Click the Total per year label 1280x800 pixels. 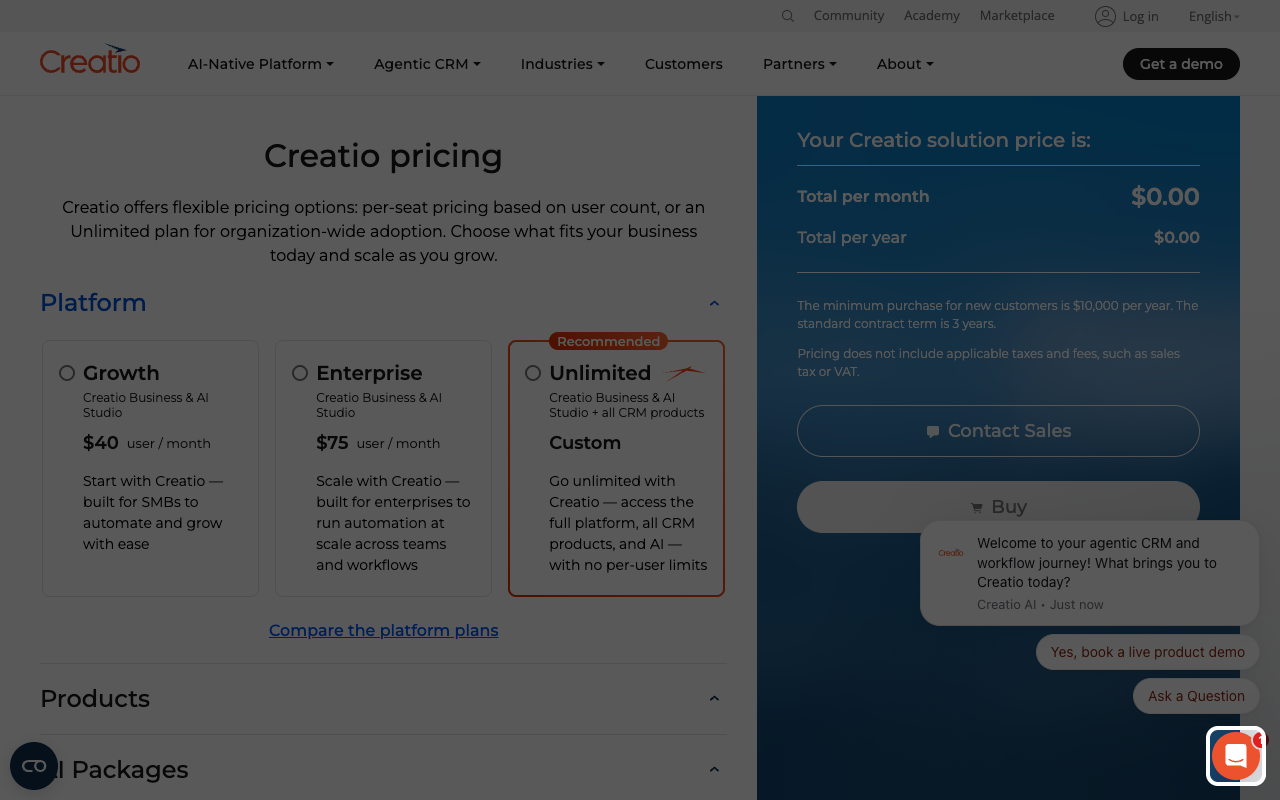[x=852, y=237]
